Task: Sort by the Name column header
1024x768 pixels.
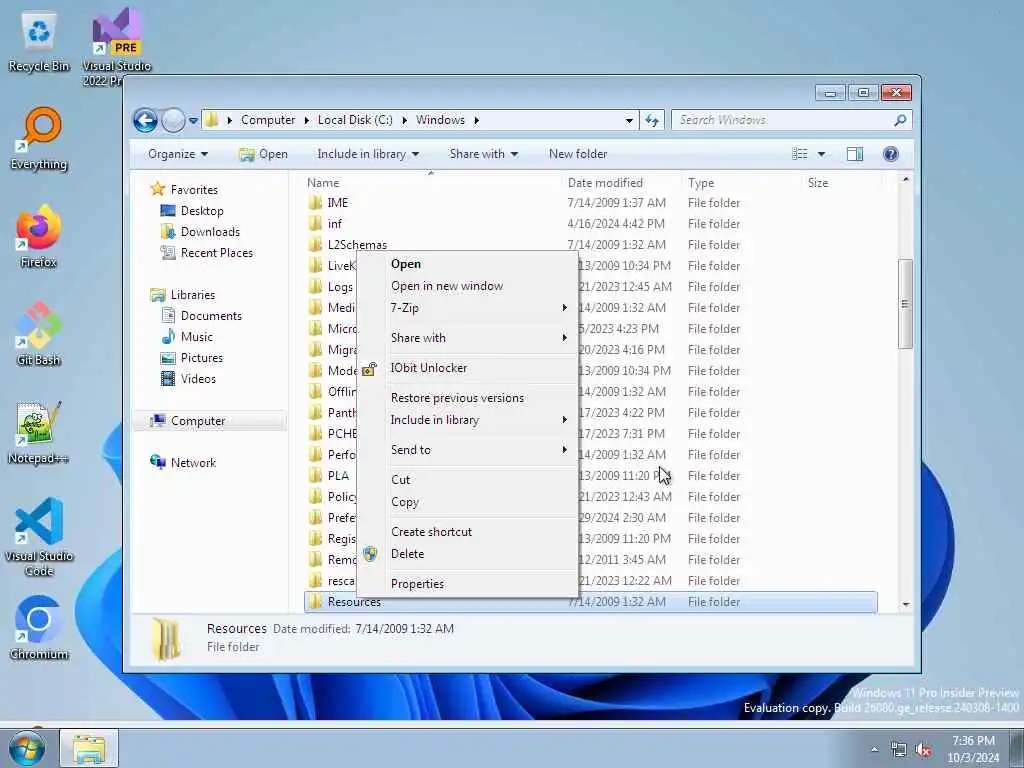Action: click(431, 183)
